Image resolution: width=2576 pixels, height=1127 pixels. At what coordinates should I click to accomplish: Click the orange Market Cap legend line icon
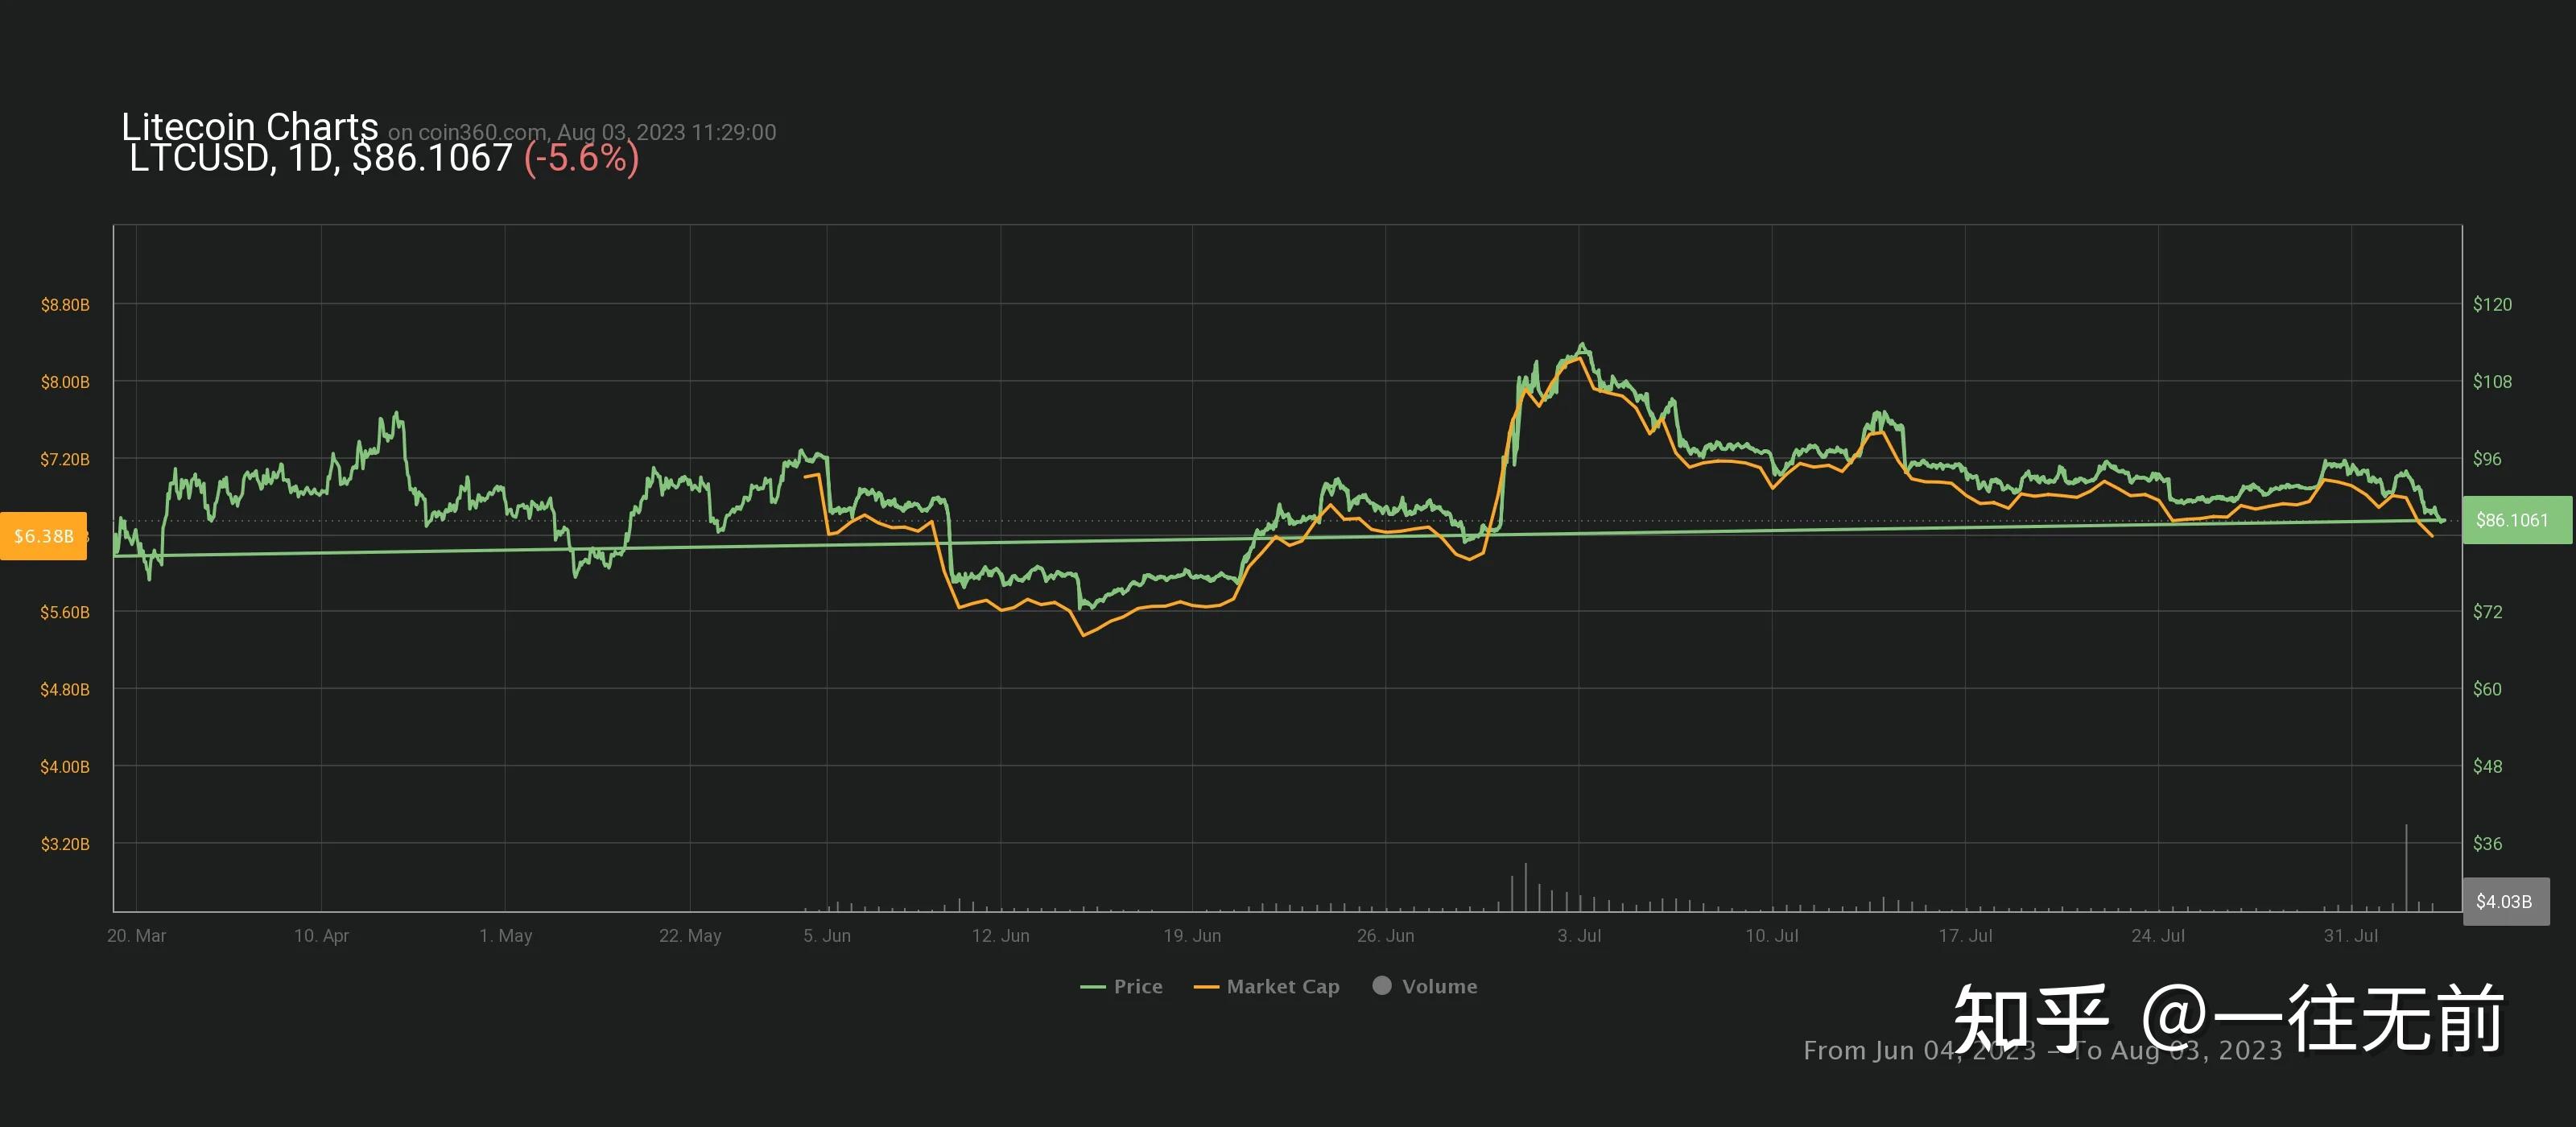click(1206, 987)
